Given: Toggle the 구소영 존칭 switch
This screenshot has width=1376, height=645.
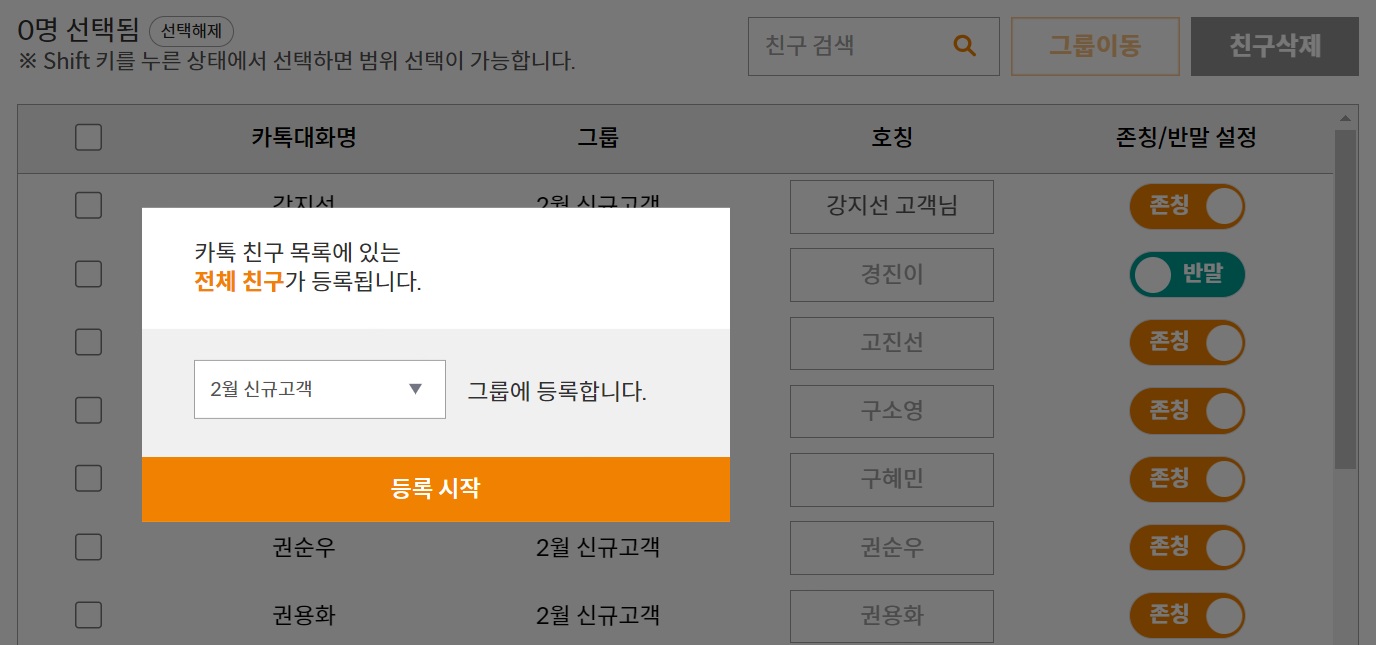Looking at the screenshot, I should [x=1187, y=411].
